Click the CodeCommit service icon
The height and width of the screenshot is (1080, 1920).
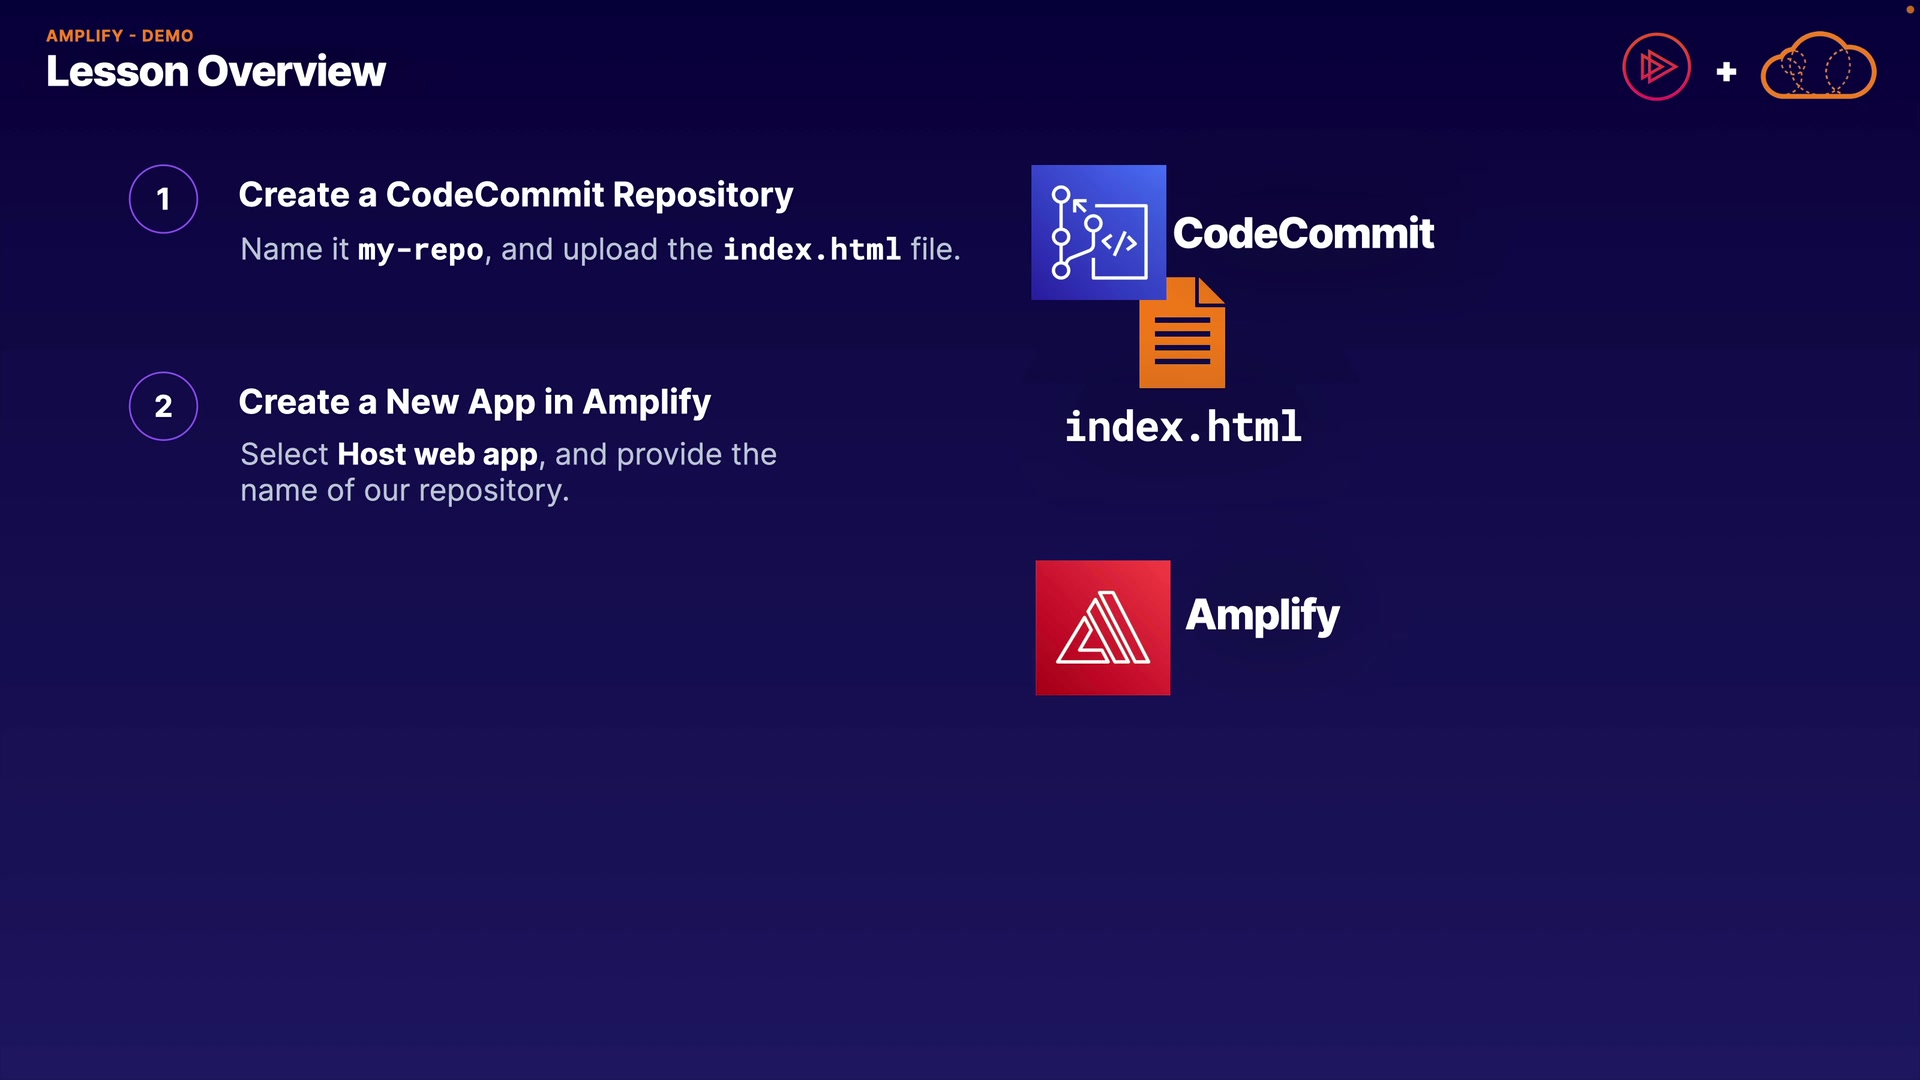click(x=1098, y=232)
